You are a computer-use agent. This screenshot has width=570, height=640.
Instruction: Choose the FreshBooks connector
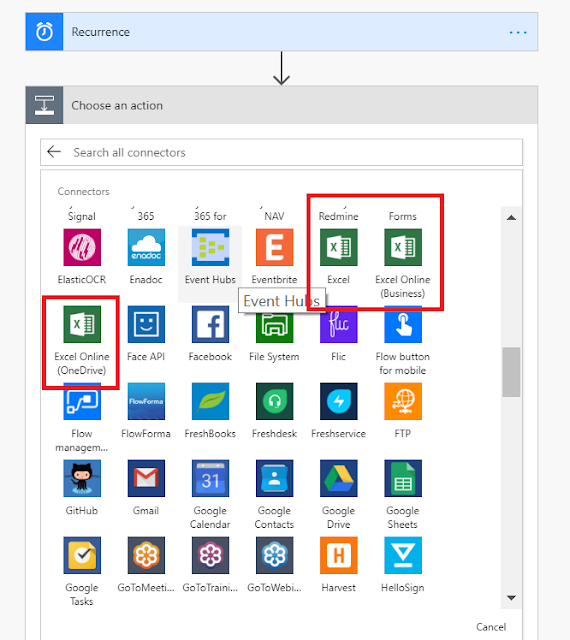[x=210, y=401]
